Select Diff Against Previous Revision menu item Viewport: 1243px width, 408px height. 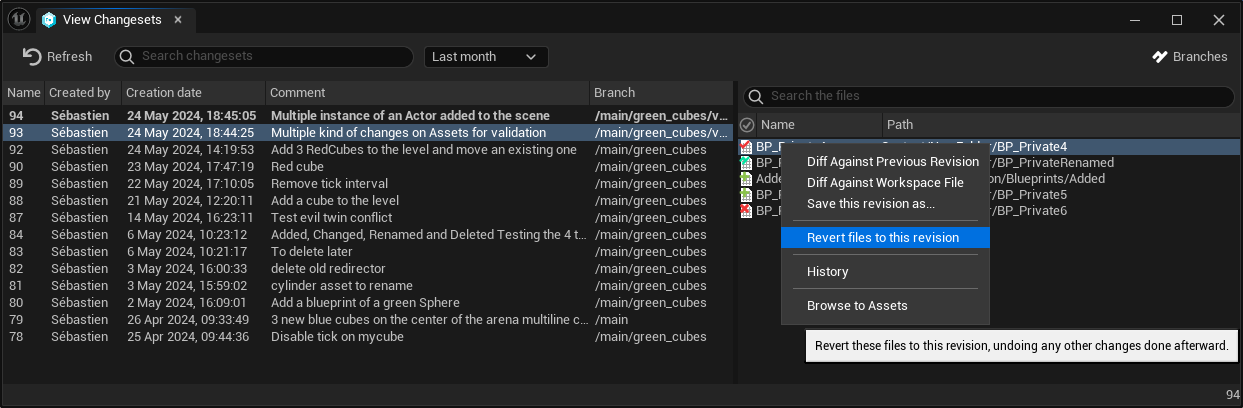point(892,162)
